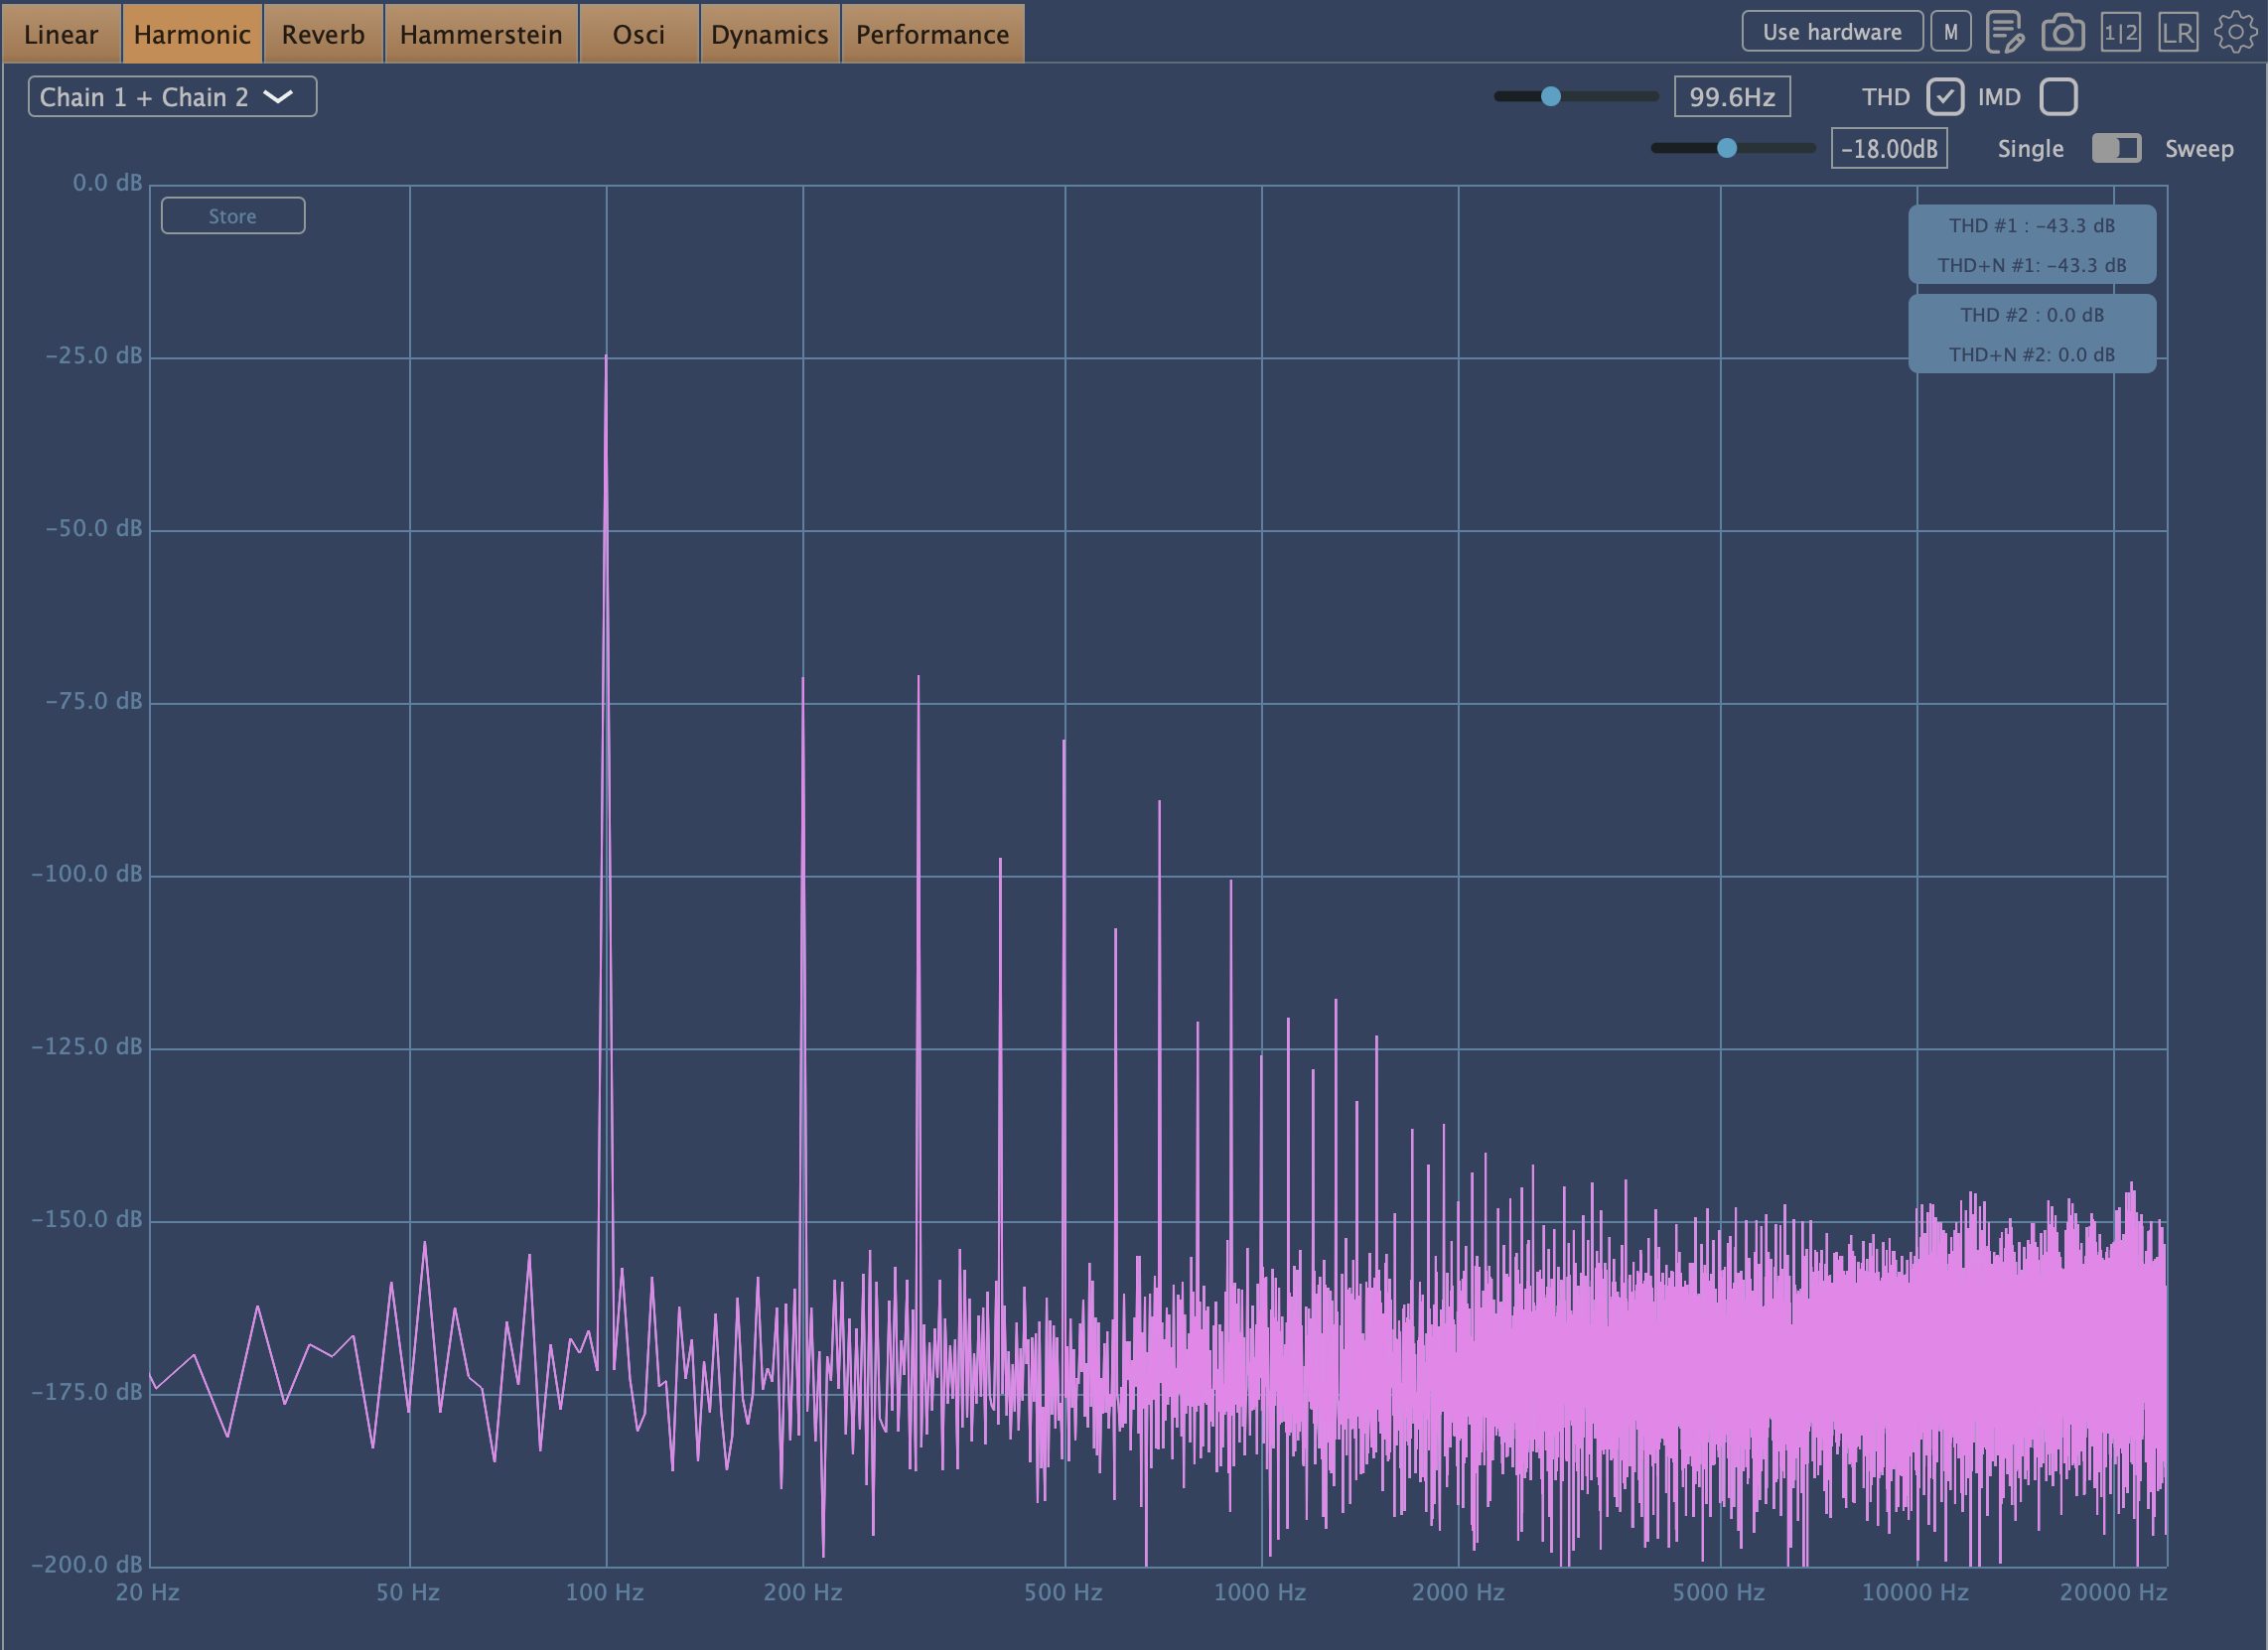Click the 0.0 dB axis label

click(x=107, y=183)
